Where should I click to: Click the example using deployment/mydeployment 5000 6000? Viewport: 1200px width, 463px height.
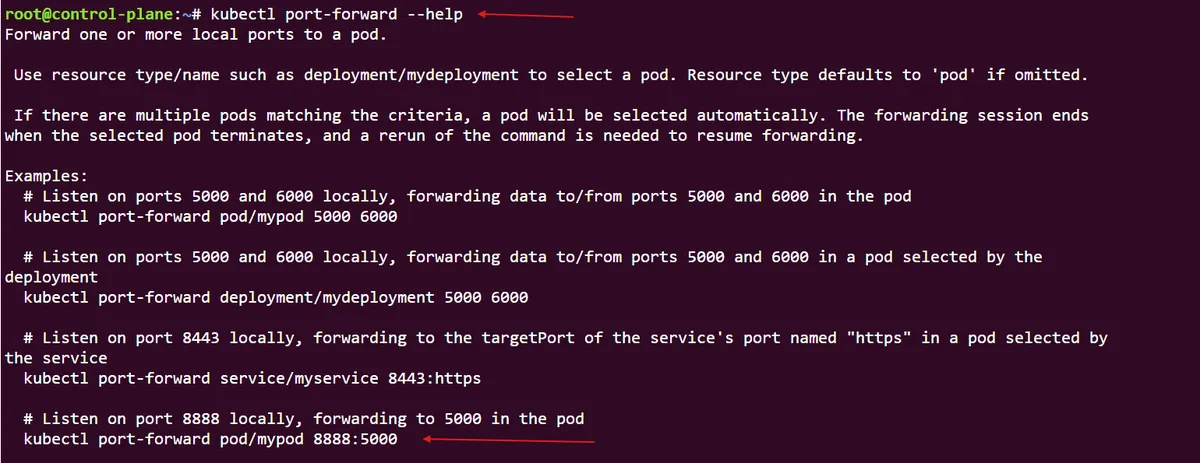point(275,297)
